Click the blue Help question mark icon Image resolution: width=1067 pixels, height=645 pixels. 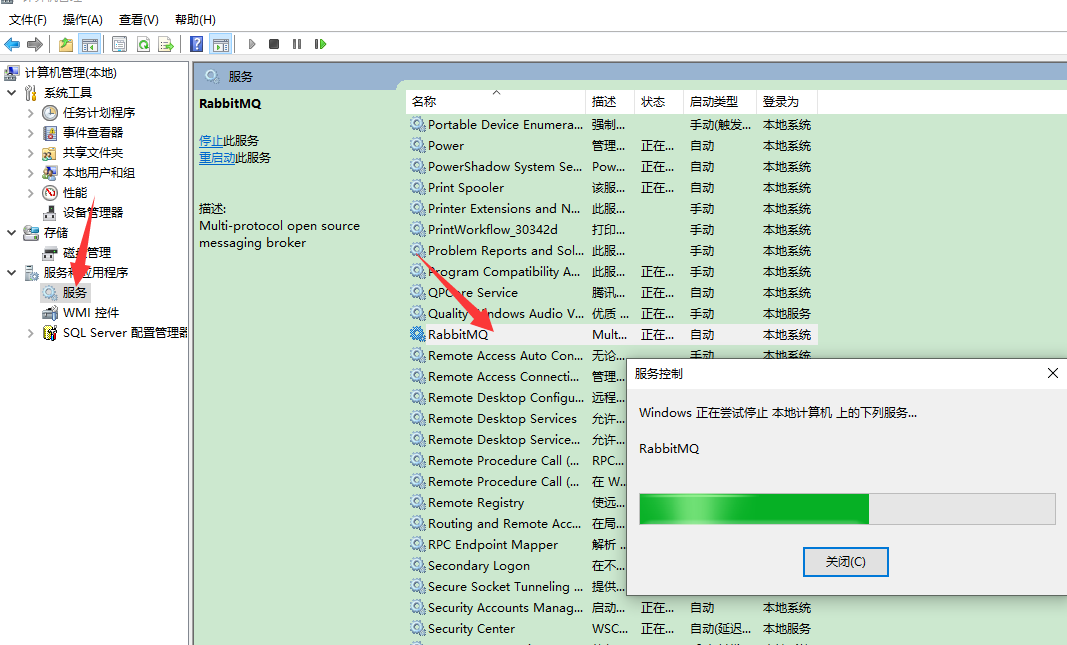[x=197, y=44]
